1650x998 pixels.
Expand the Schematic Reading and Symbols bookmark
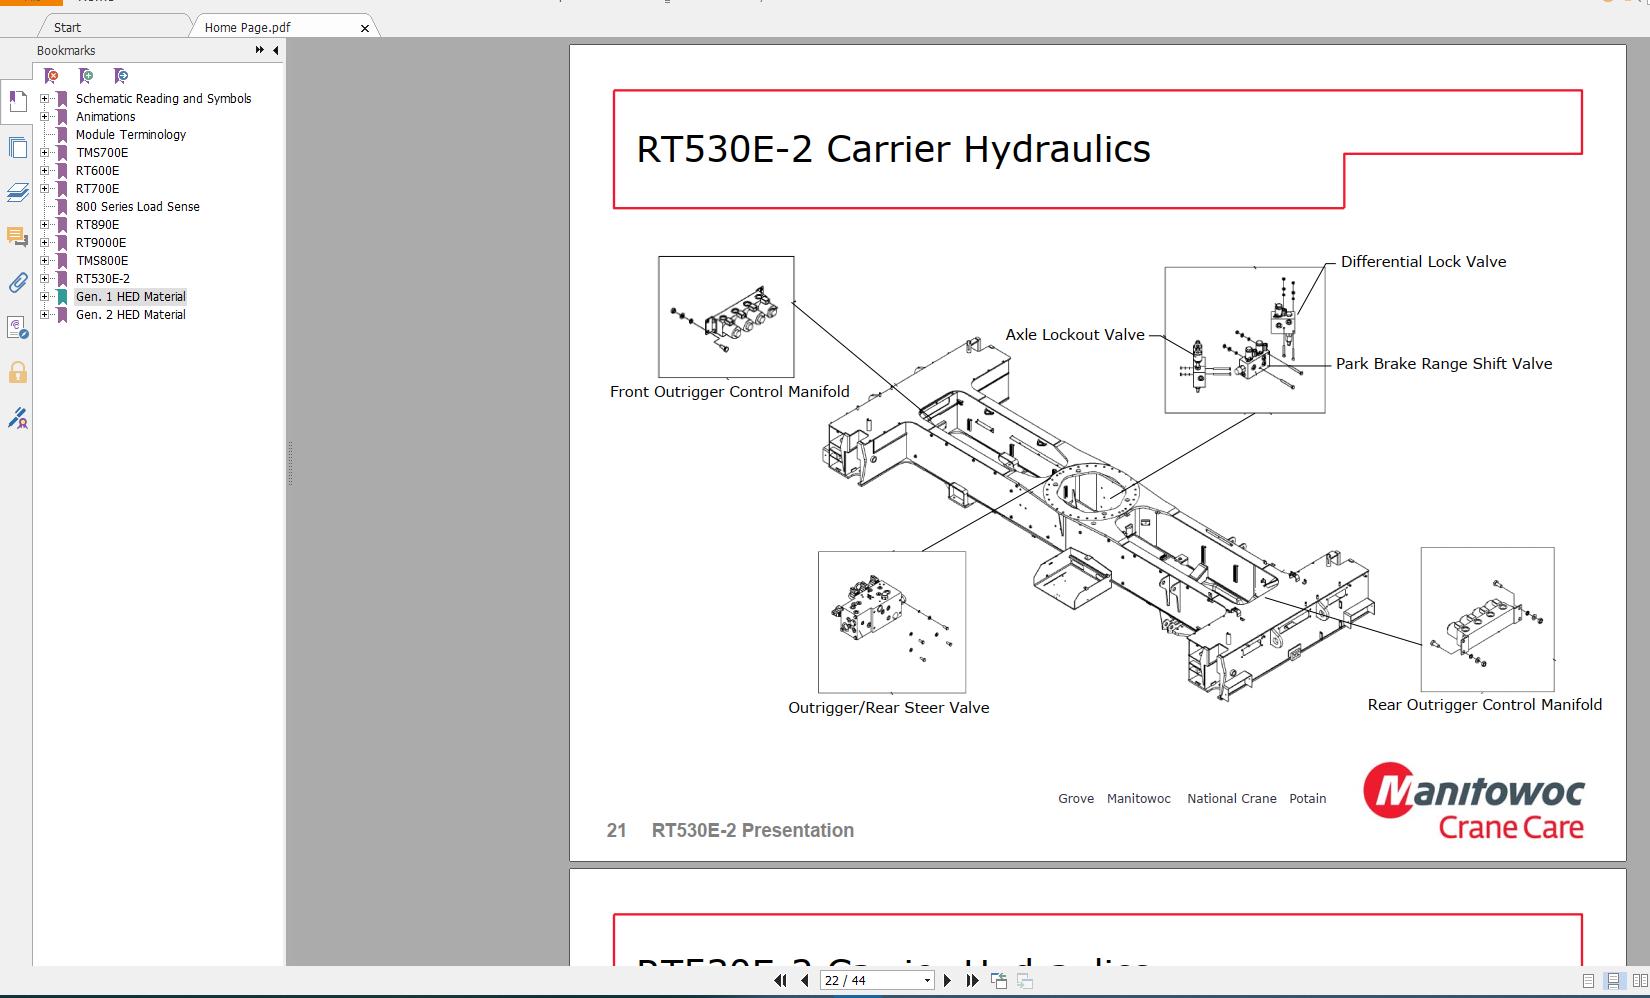pos(47,98)
